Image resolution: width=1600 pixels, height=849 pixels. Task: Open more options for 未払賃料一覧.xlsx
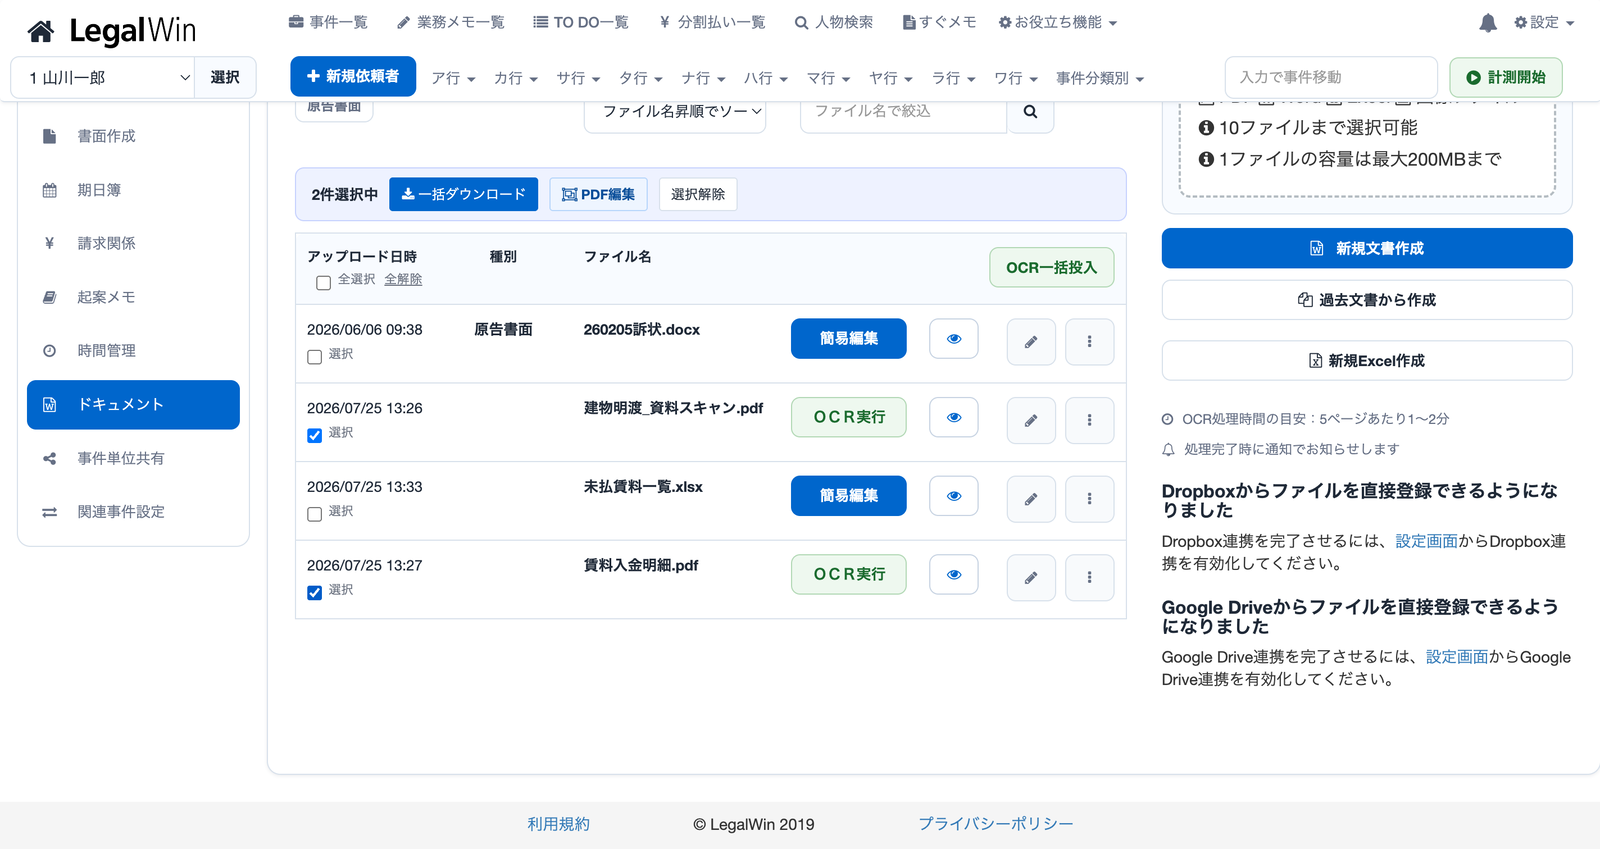click(1090, 499)
